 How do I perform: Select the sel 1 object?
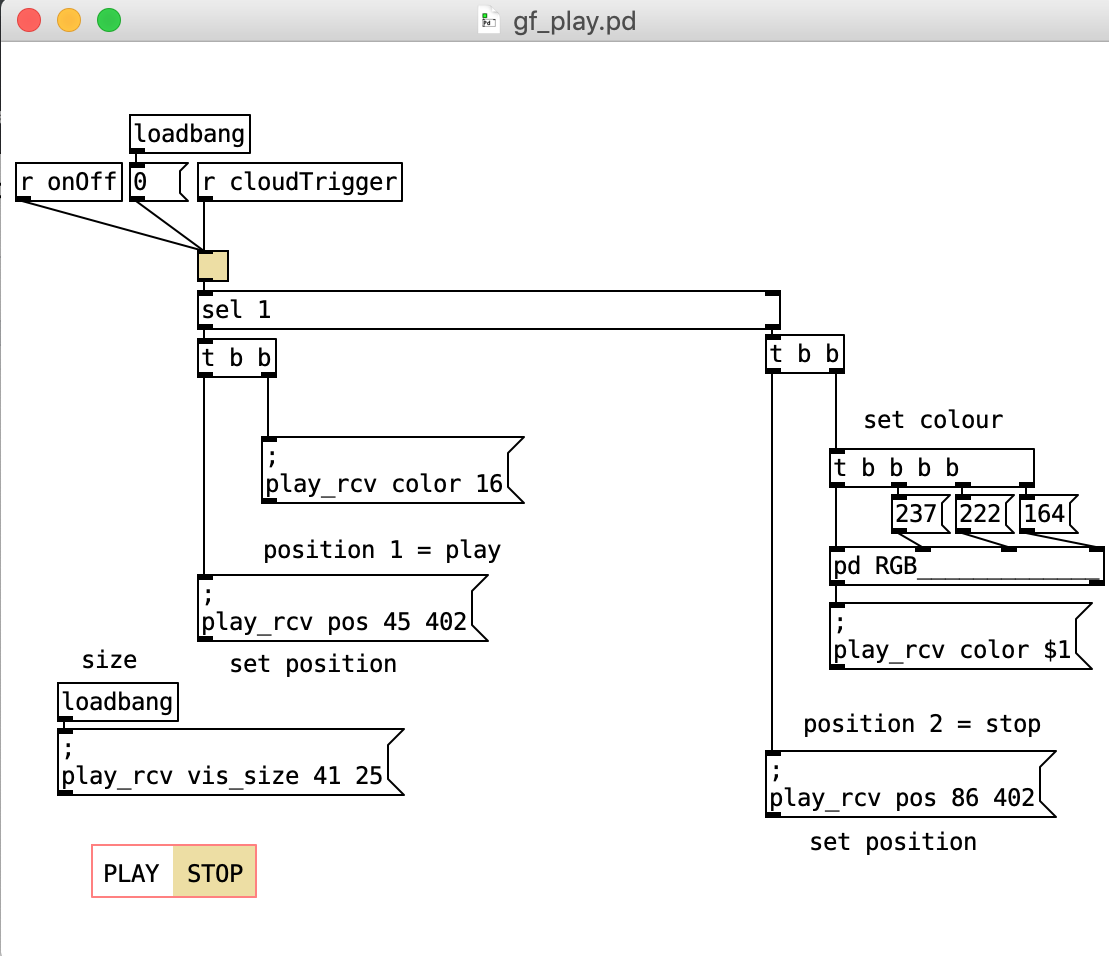tap(488, 310)
